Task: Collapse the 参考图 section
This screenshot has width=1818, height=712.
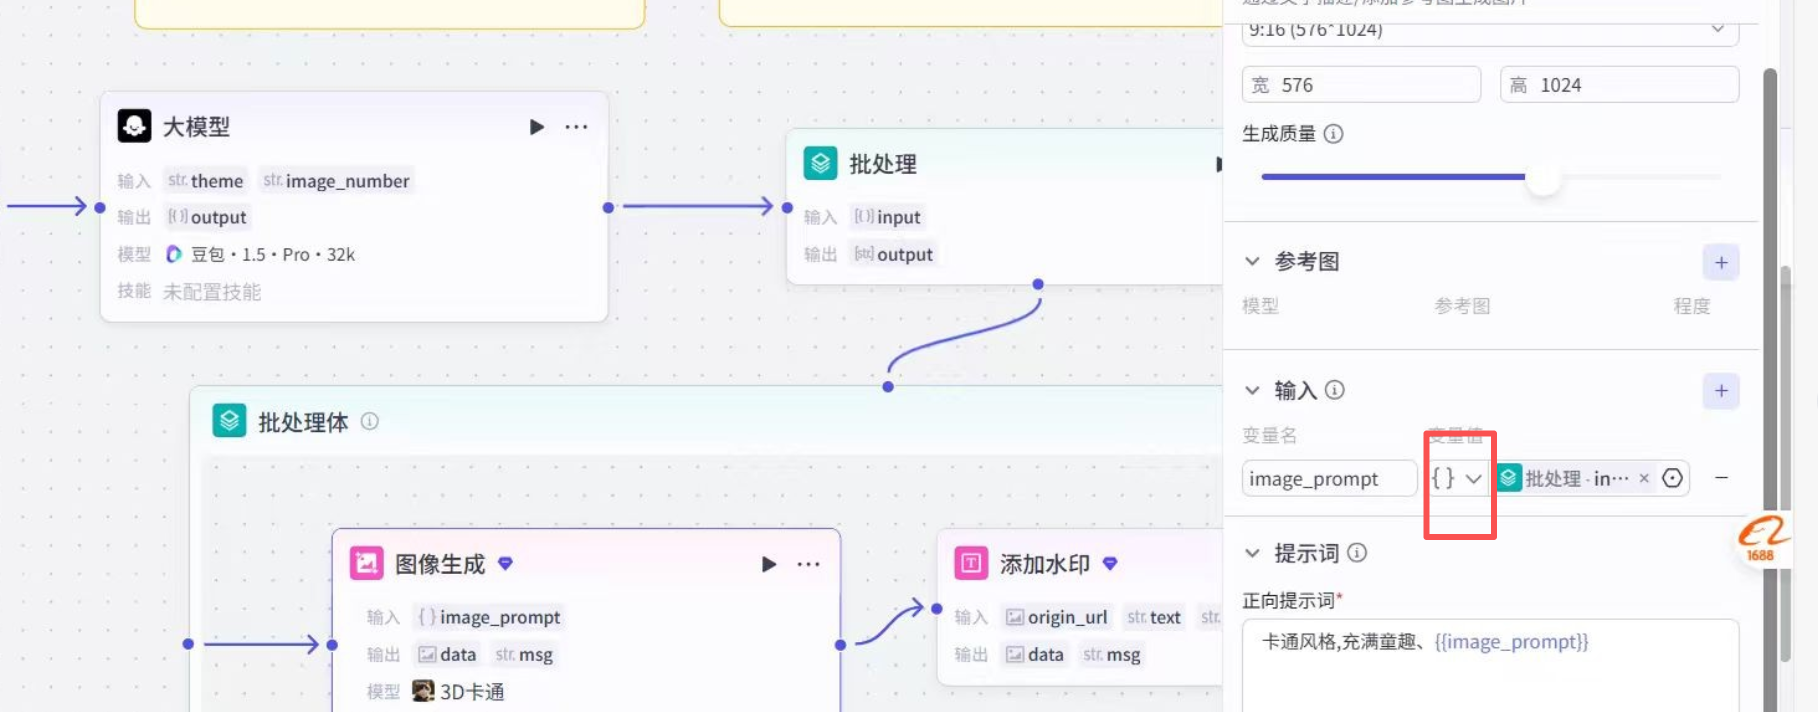Action: click(x=1252, y=261)
